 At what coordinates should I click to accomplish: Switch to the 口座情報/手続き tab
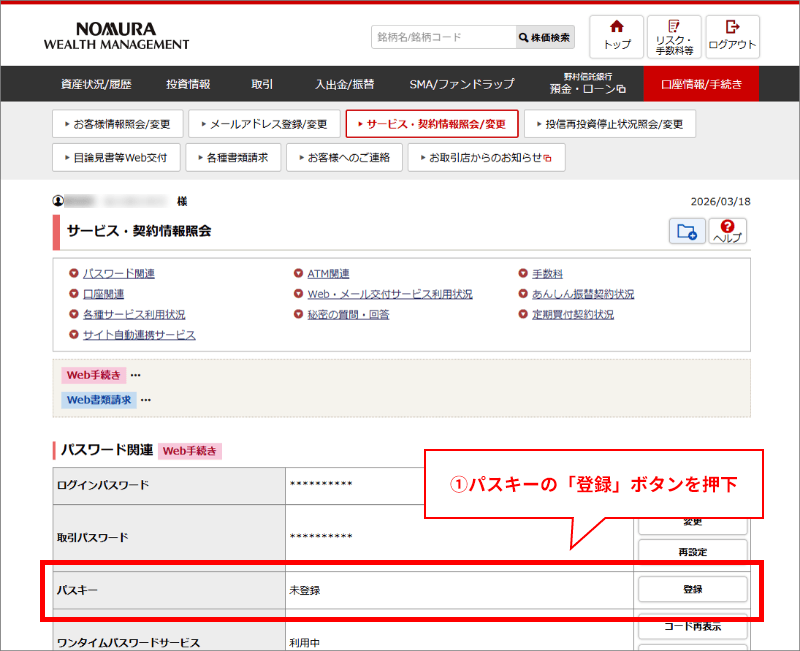tap(705, 84)
